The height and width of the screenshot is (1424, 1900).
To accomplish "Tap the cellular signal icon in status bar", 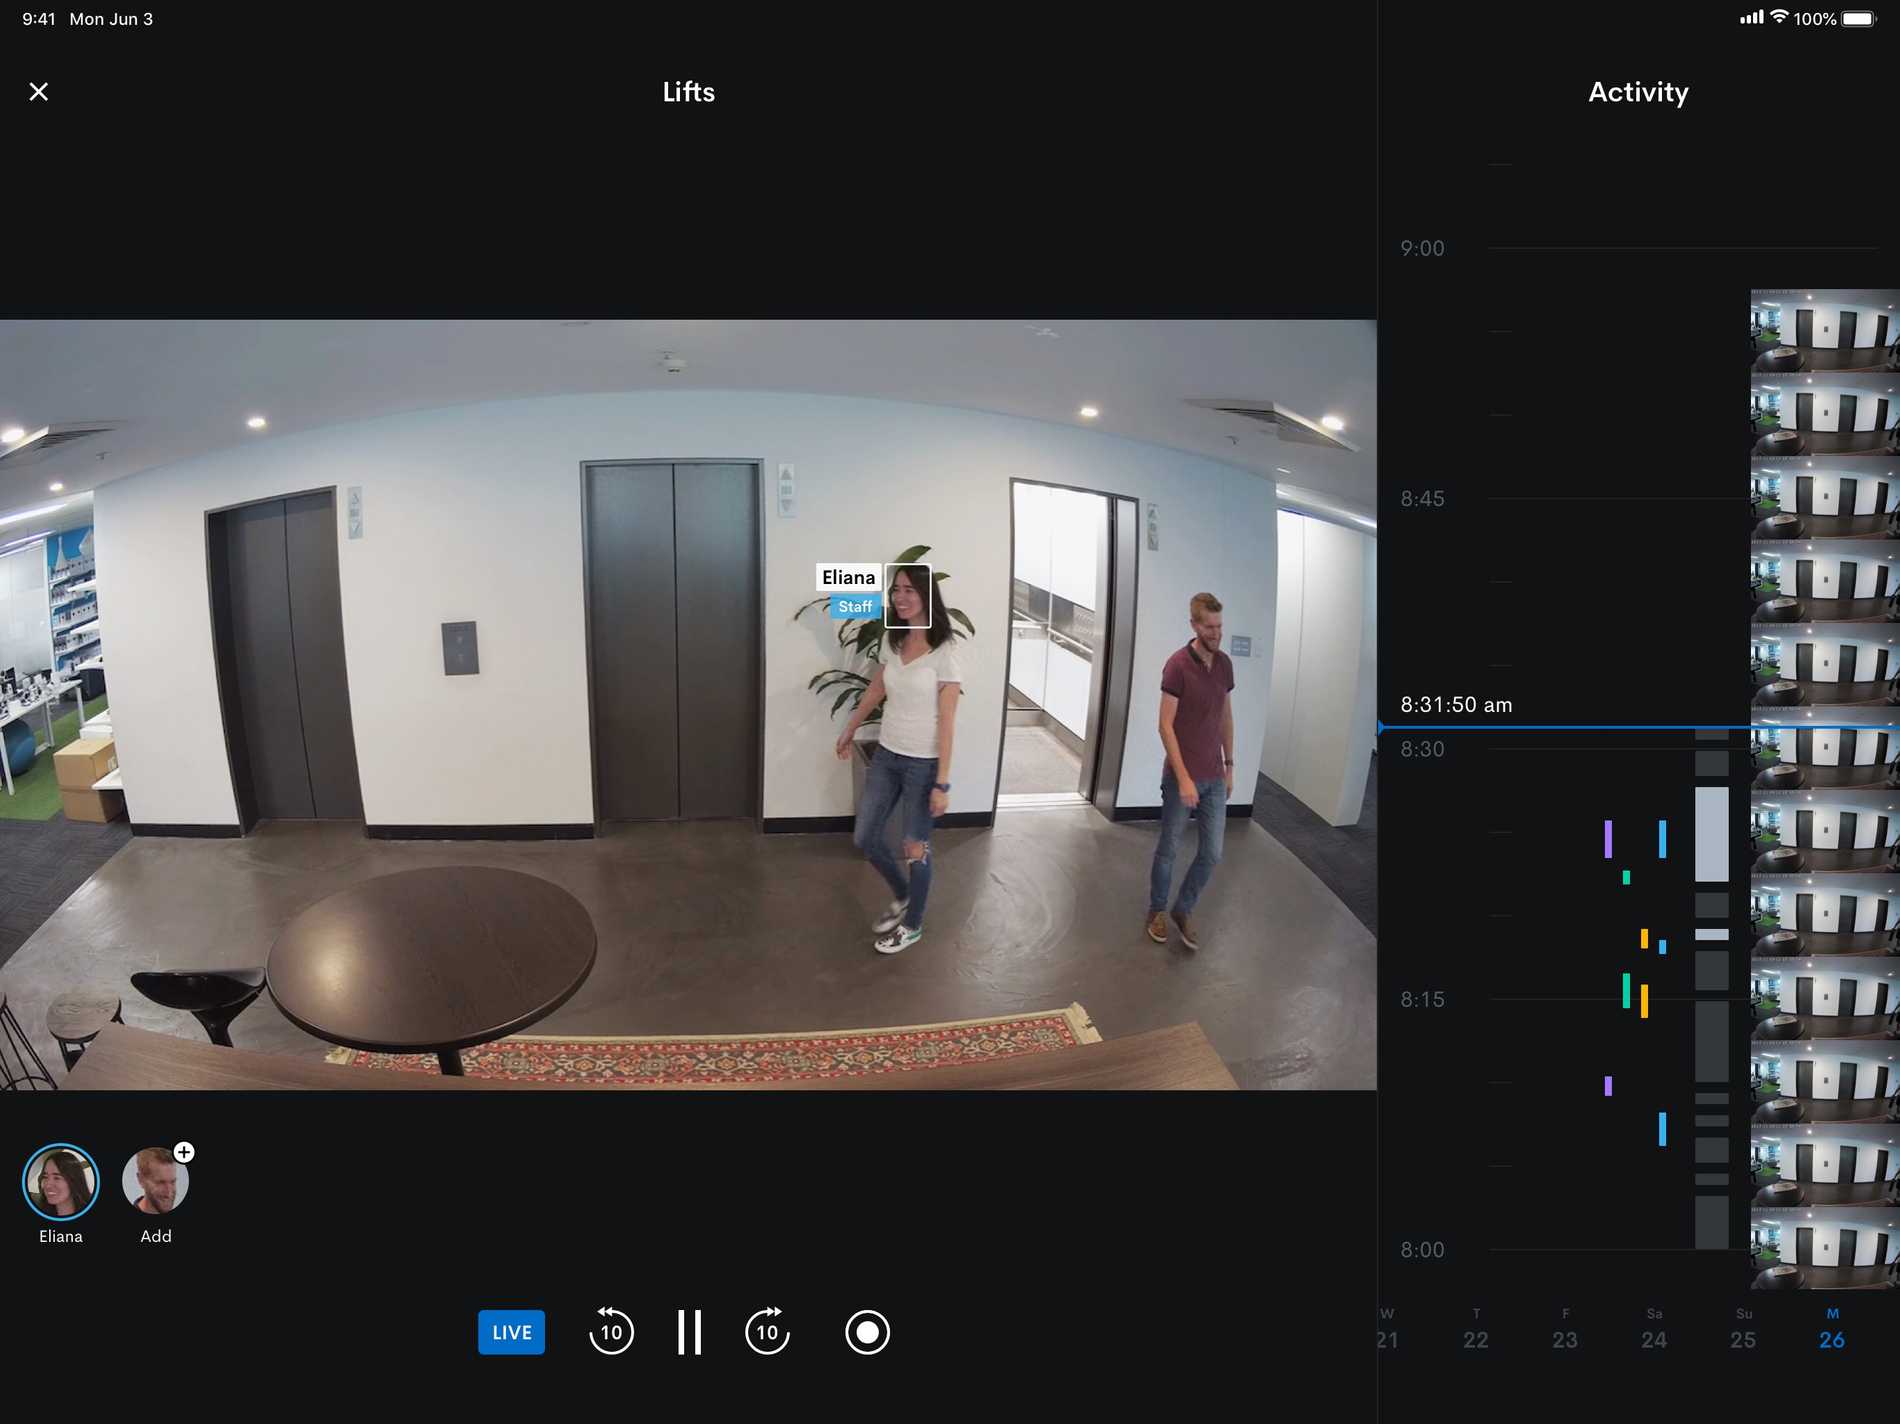I will 1751,17.
